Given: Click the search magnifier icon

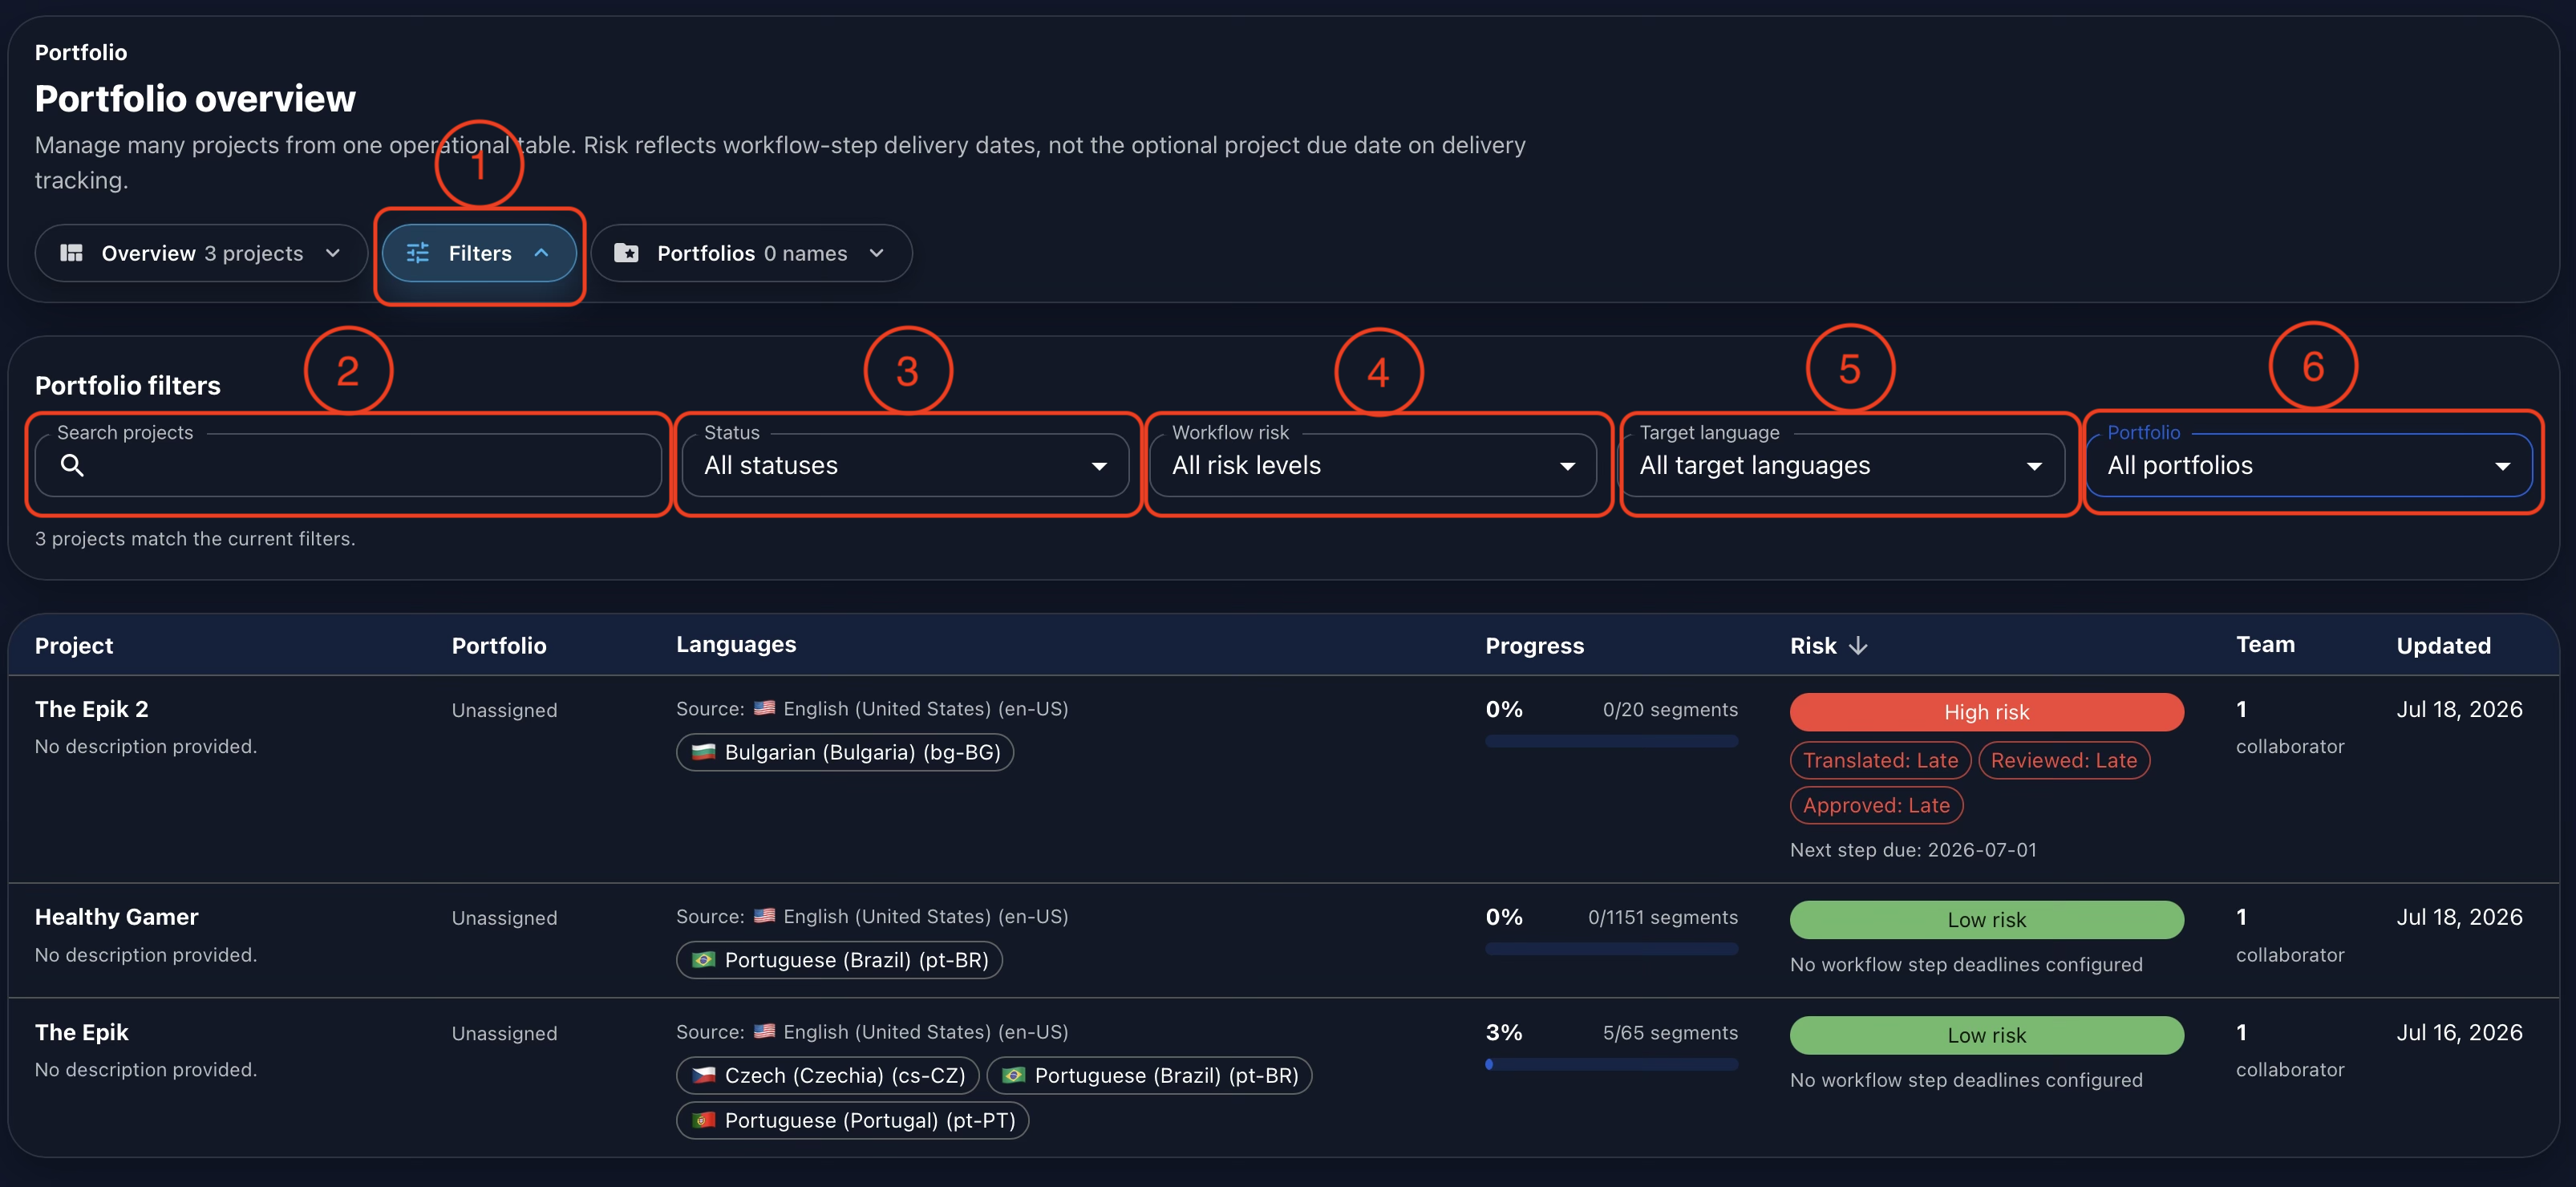Looking at the screenshot, I should point(72,465).
